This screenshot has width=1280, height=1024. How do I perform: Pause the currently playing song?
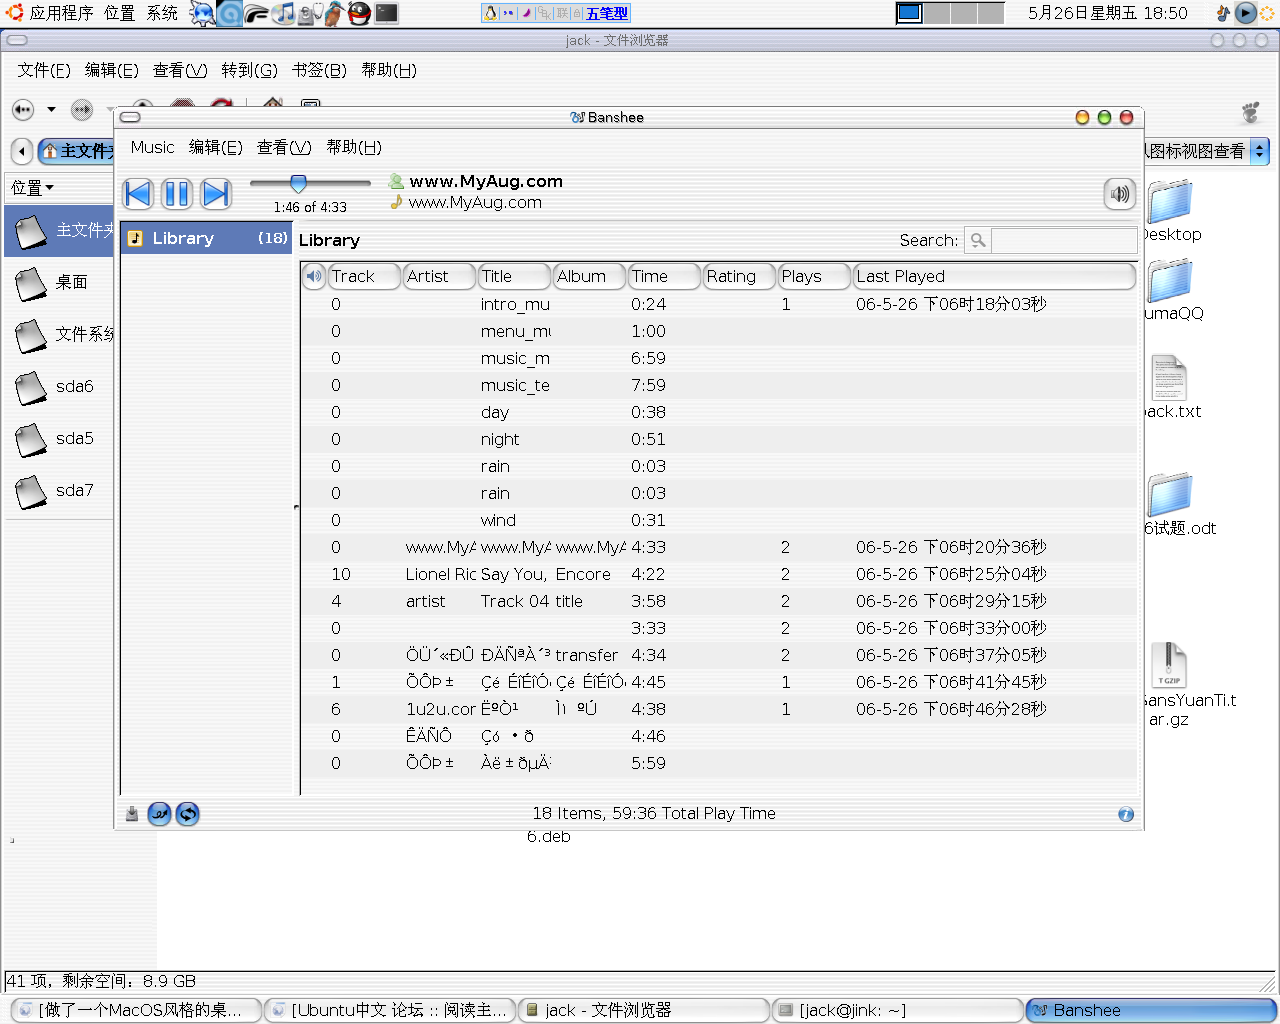coord(177,193)
